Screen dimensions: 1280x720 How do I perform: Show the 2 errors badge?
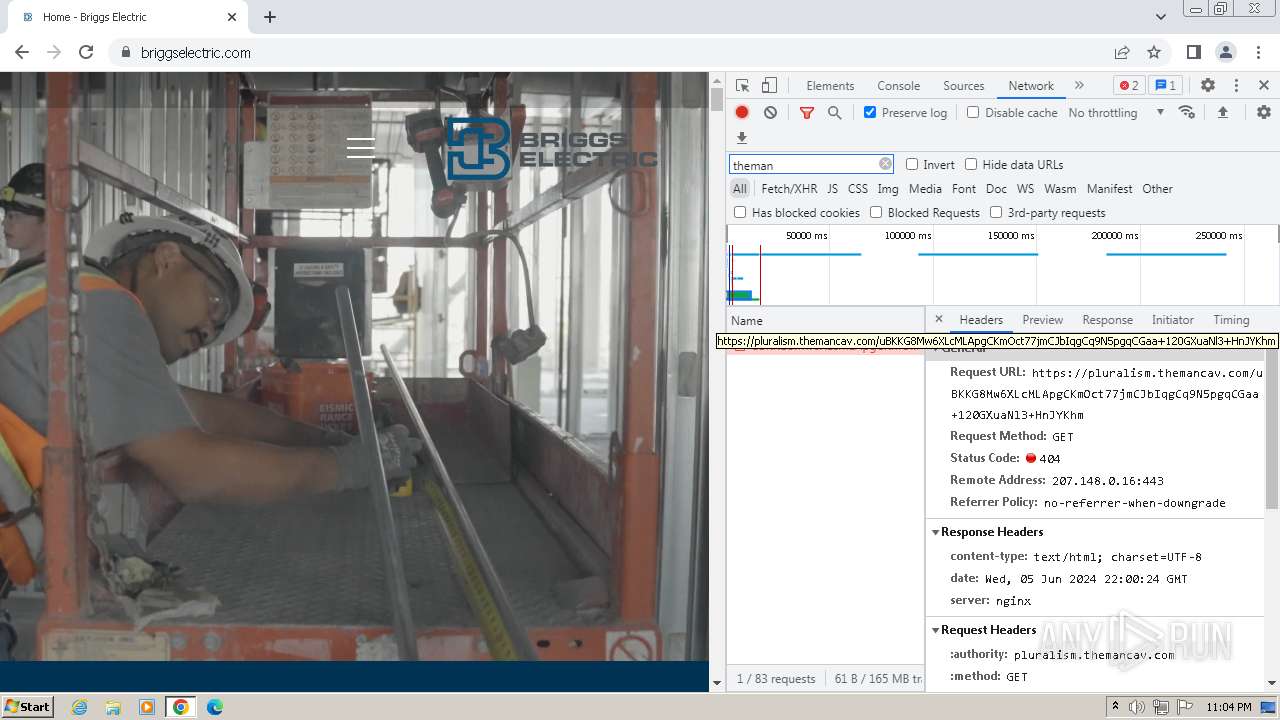point(1128,85)
